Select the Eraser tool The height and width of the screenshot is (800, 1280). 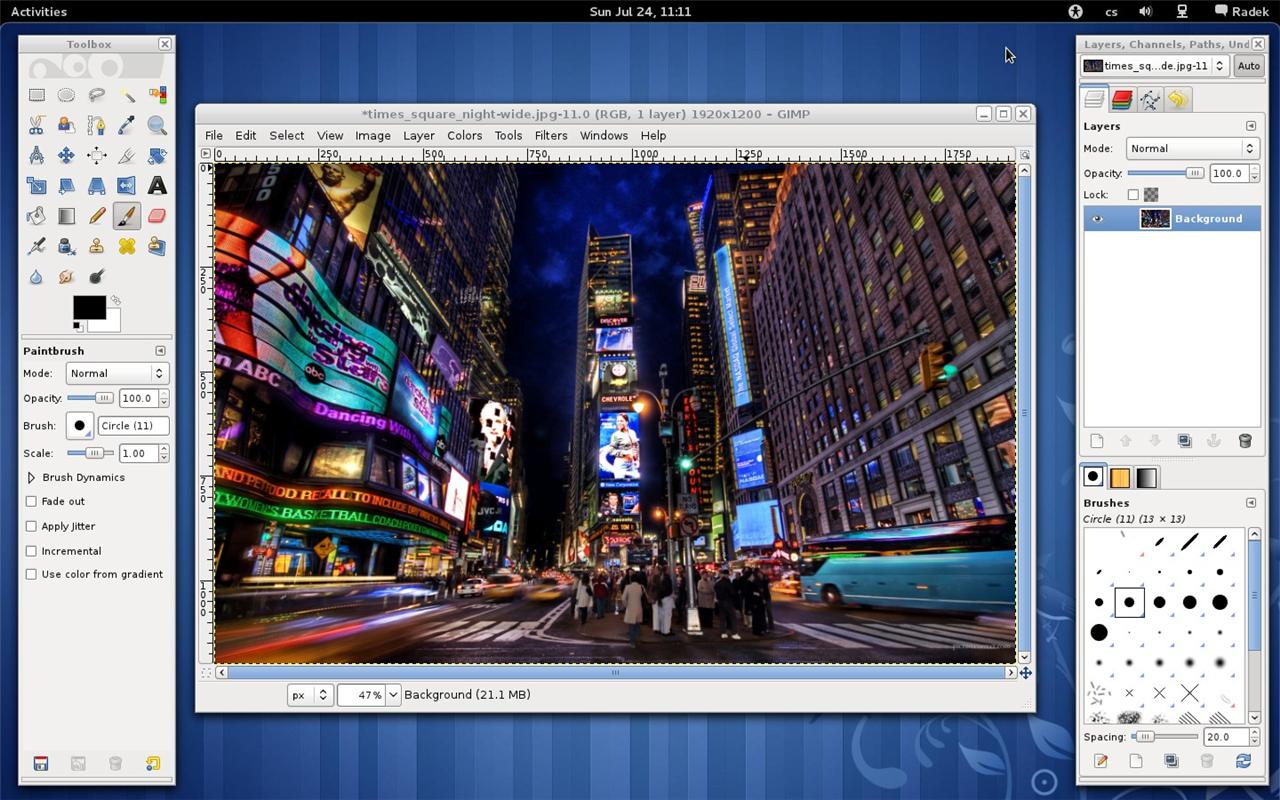[157, 215]
